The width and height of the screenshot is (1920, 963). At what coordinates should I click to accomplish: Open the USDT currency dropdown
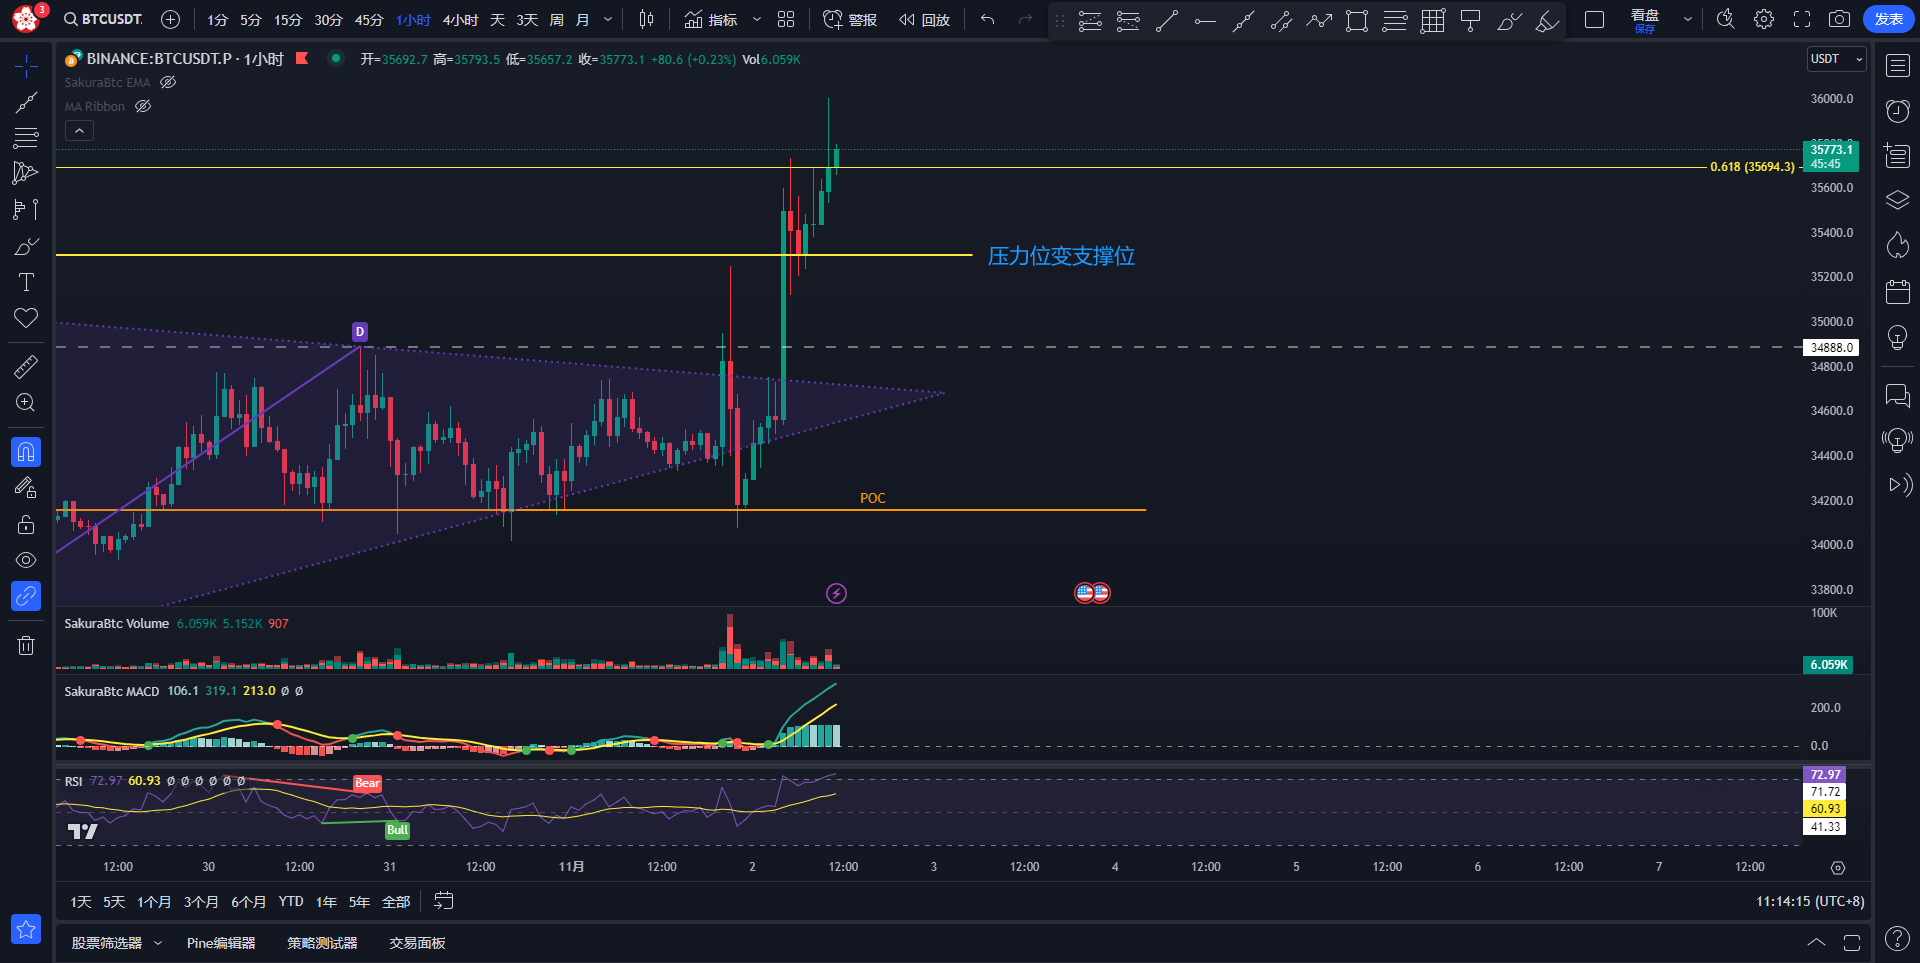pyautogui.click(x=1836, y=59)
